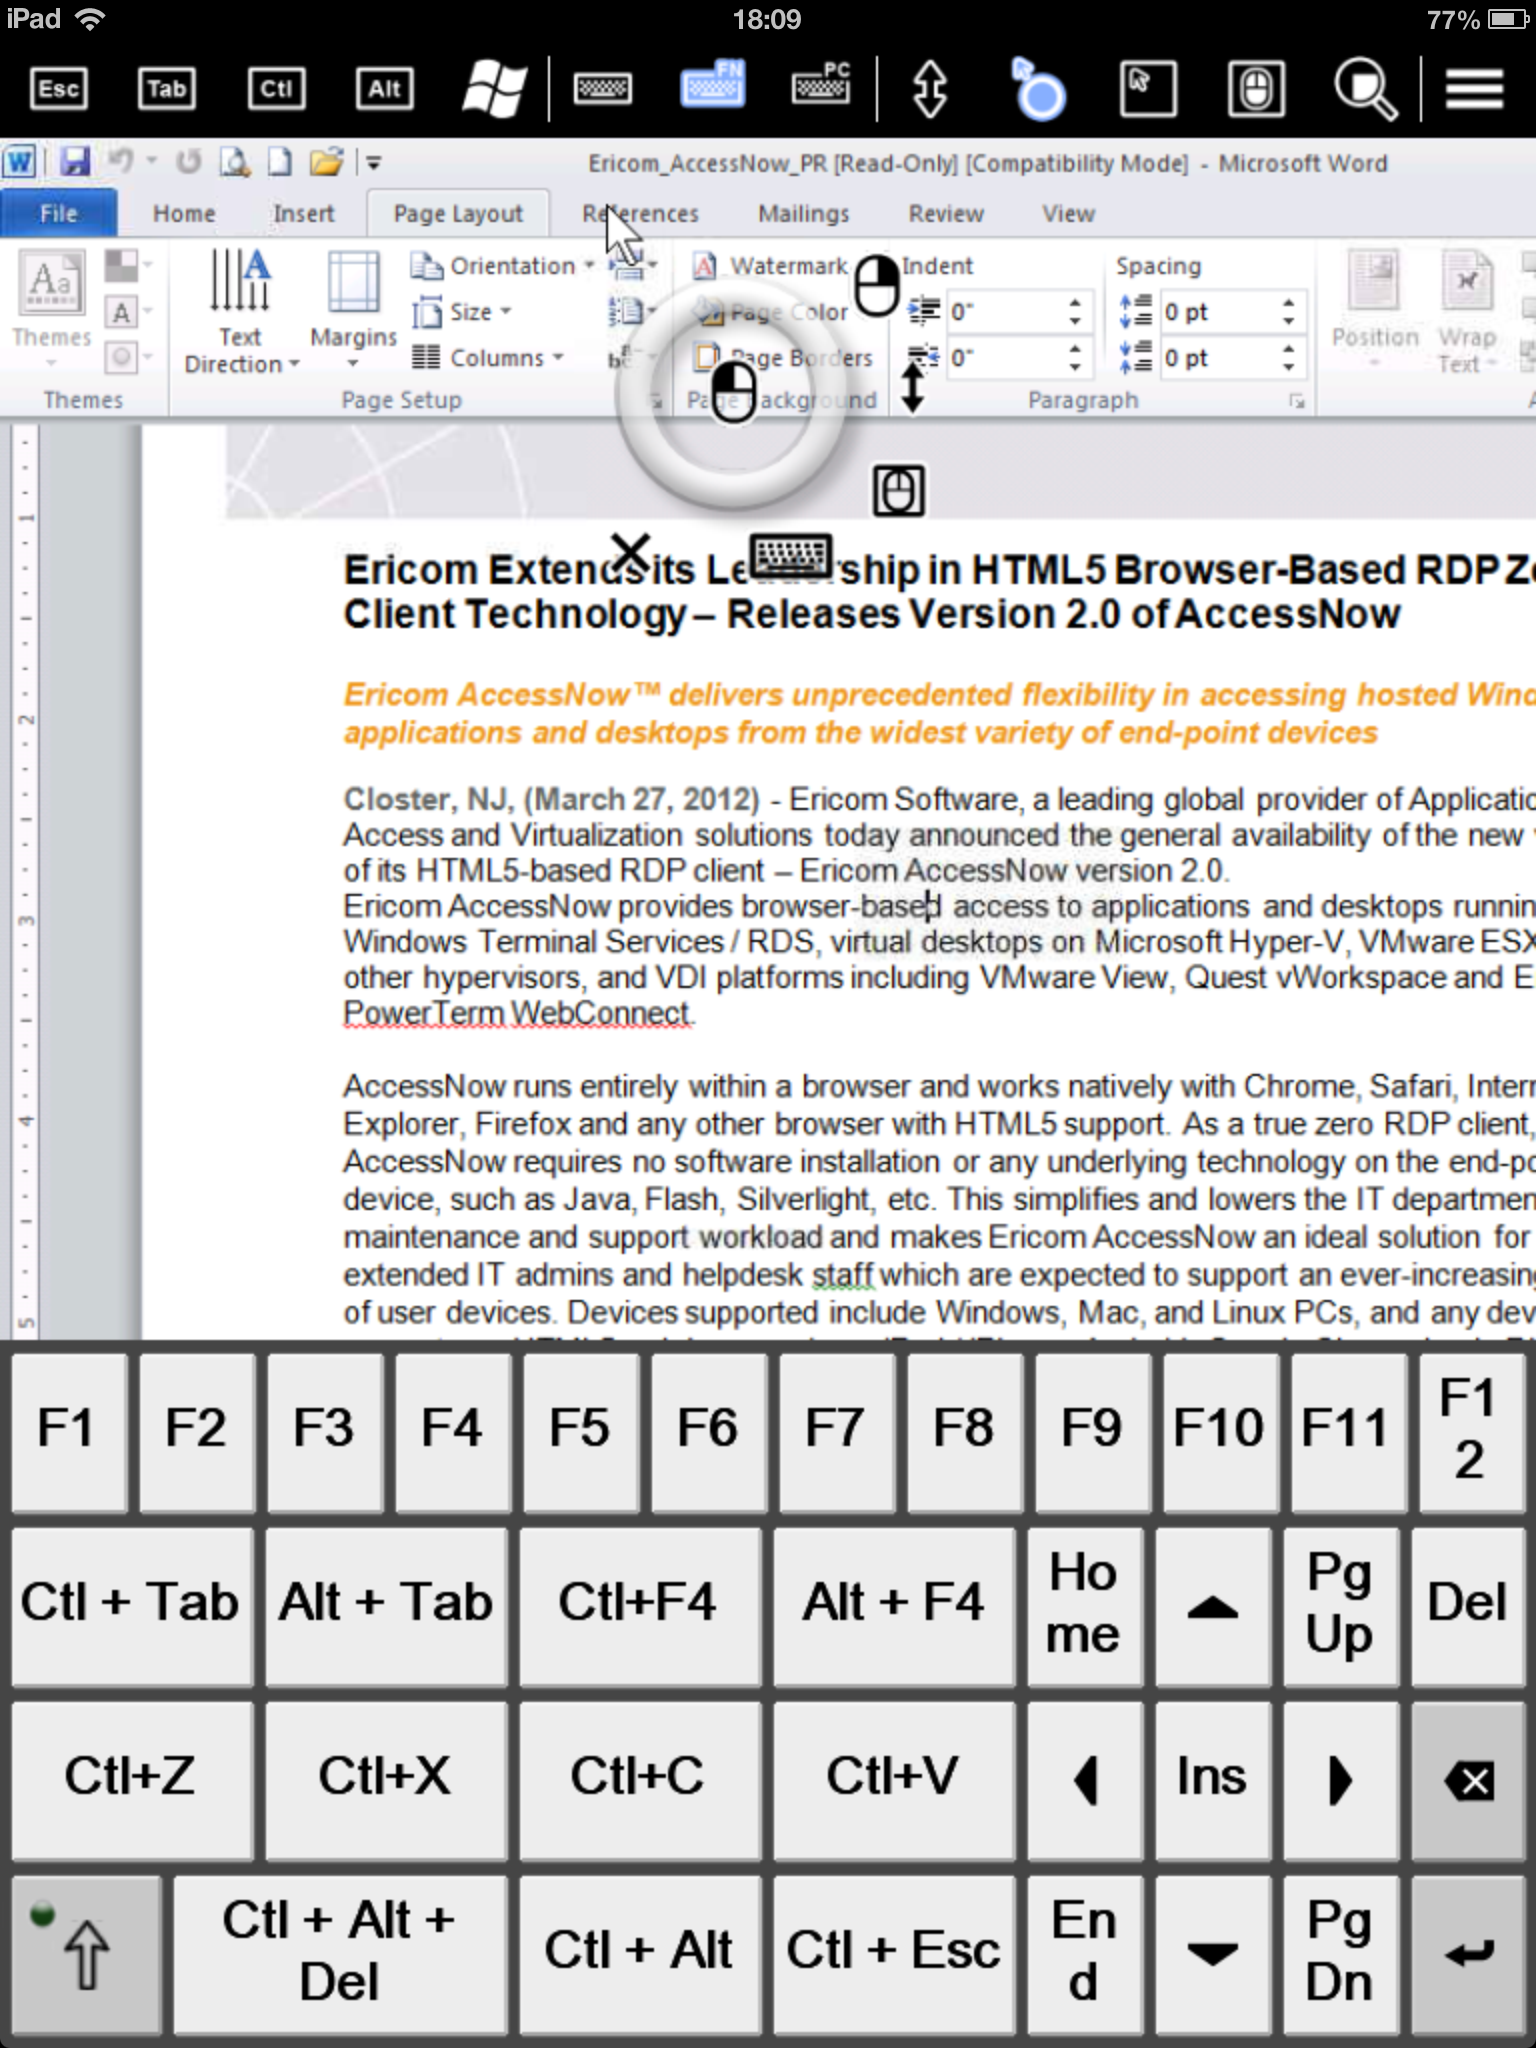Select the cursor pointer mode icon
1536x2048 pixels.
pyautogui.click(x=1147, y=89)
